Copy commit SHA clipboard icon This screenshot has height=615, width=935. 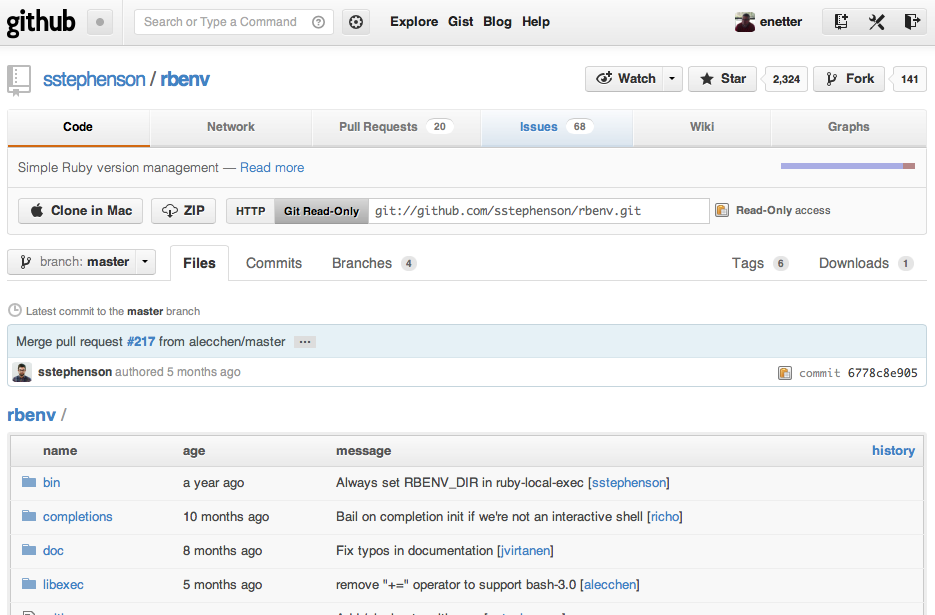point(785,373)
